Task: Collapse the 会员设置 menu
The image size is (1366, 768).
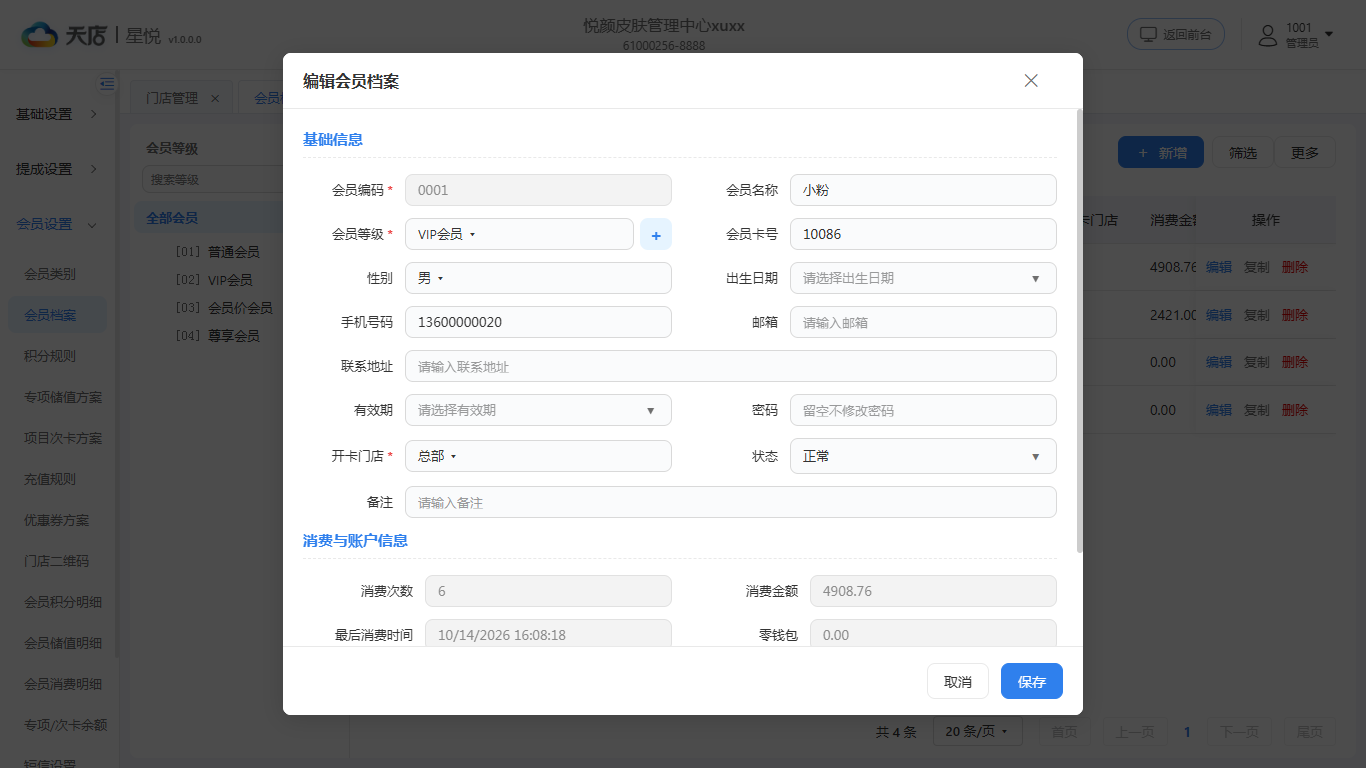Action: tap(57, 224)
